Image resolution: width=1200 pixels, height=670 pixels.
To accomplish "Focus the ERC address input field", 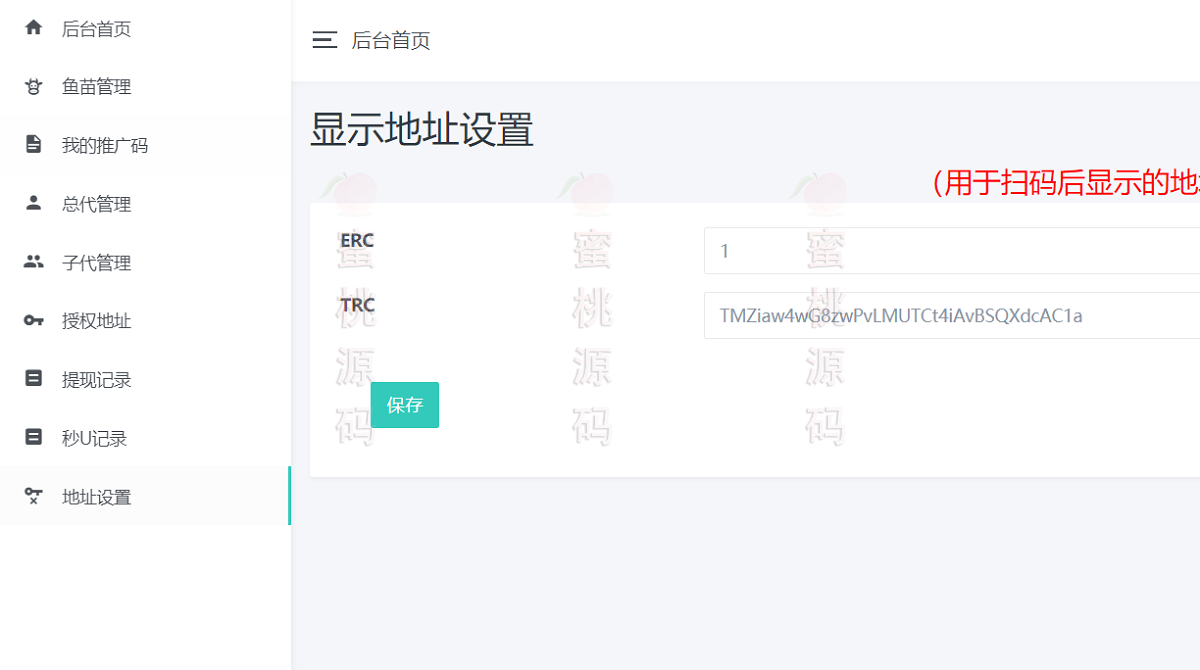I will pyautogui.click(x=950, y=251).
